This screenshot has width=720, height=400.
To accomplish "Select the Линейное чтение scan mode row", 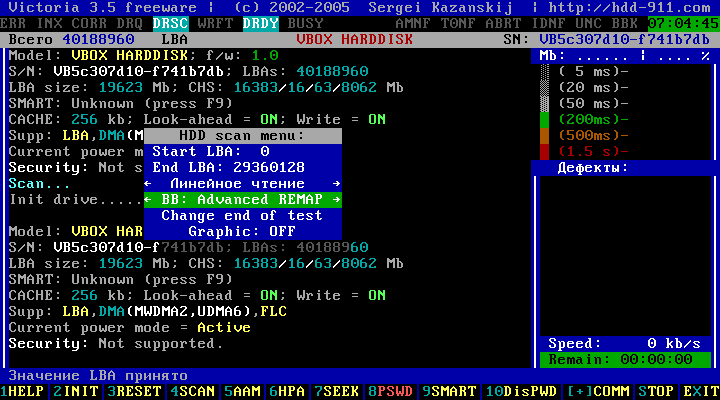I will coord(243,184).
